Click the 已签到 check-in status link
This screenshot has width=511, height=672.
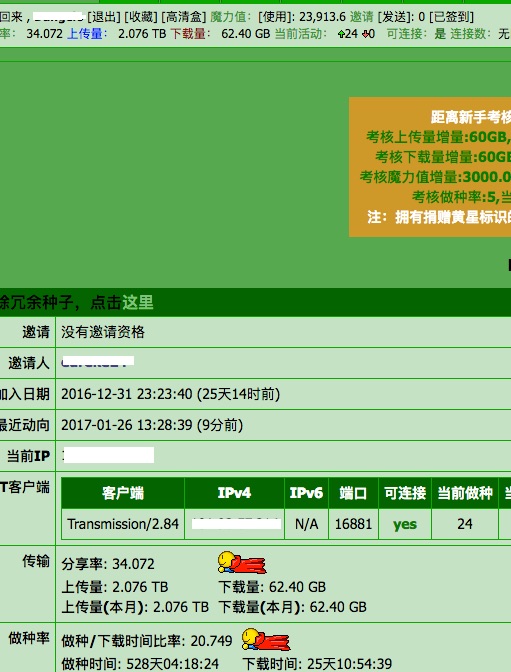[451, 17]
